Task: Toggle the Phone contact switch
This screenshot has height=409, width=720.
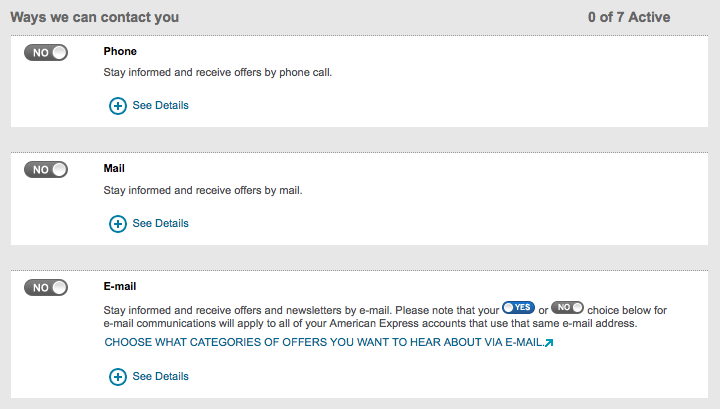Action: click(46, 52)
